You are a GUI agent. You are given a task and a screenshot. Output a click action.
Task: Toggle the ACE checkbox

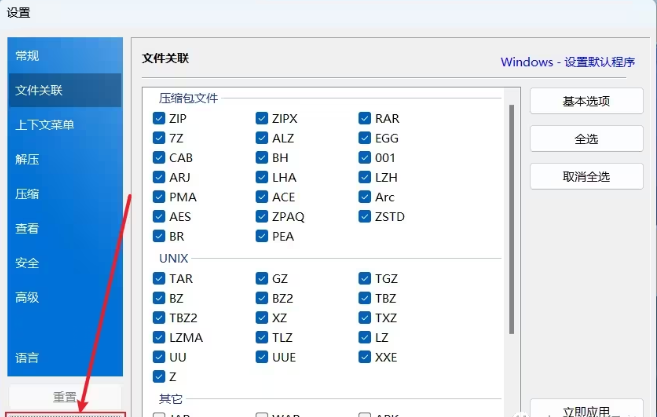point(261,197)
